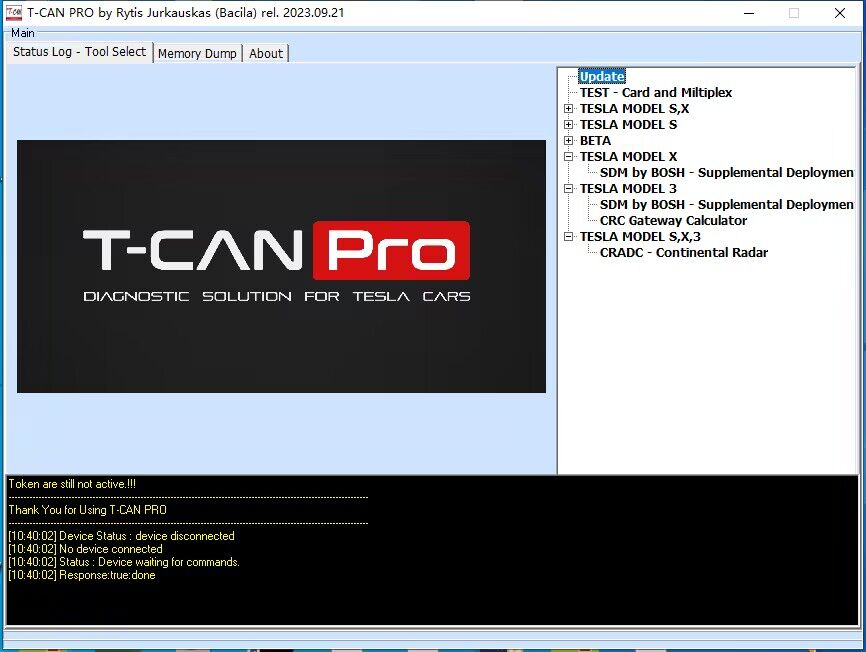This screenshot has height=652, width=866.
Task: Expand the TESLA MODEL S node
Action: pyautogui.click(x=568, y=125)
